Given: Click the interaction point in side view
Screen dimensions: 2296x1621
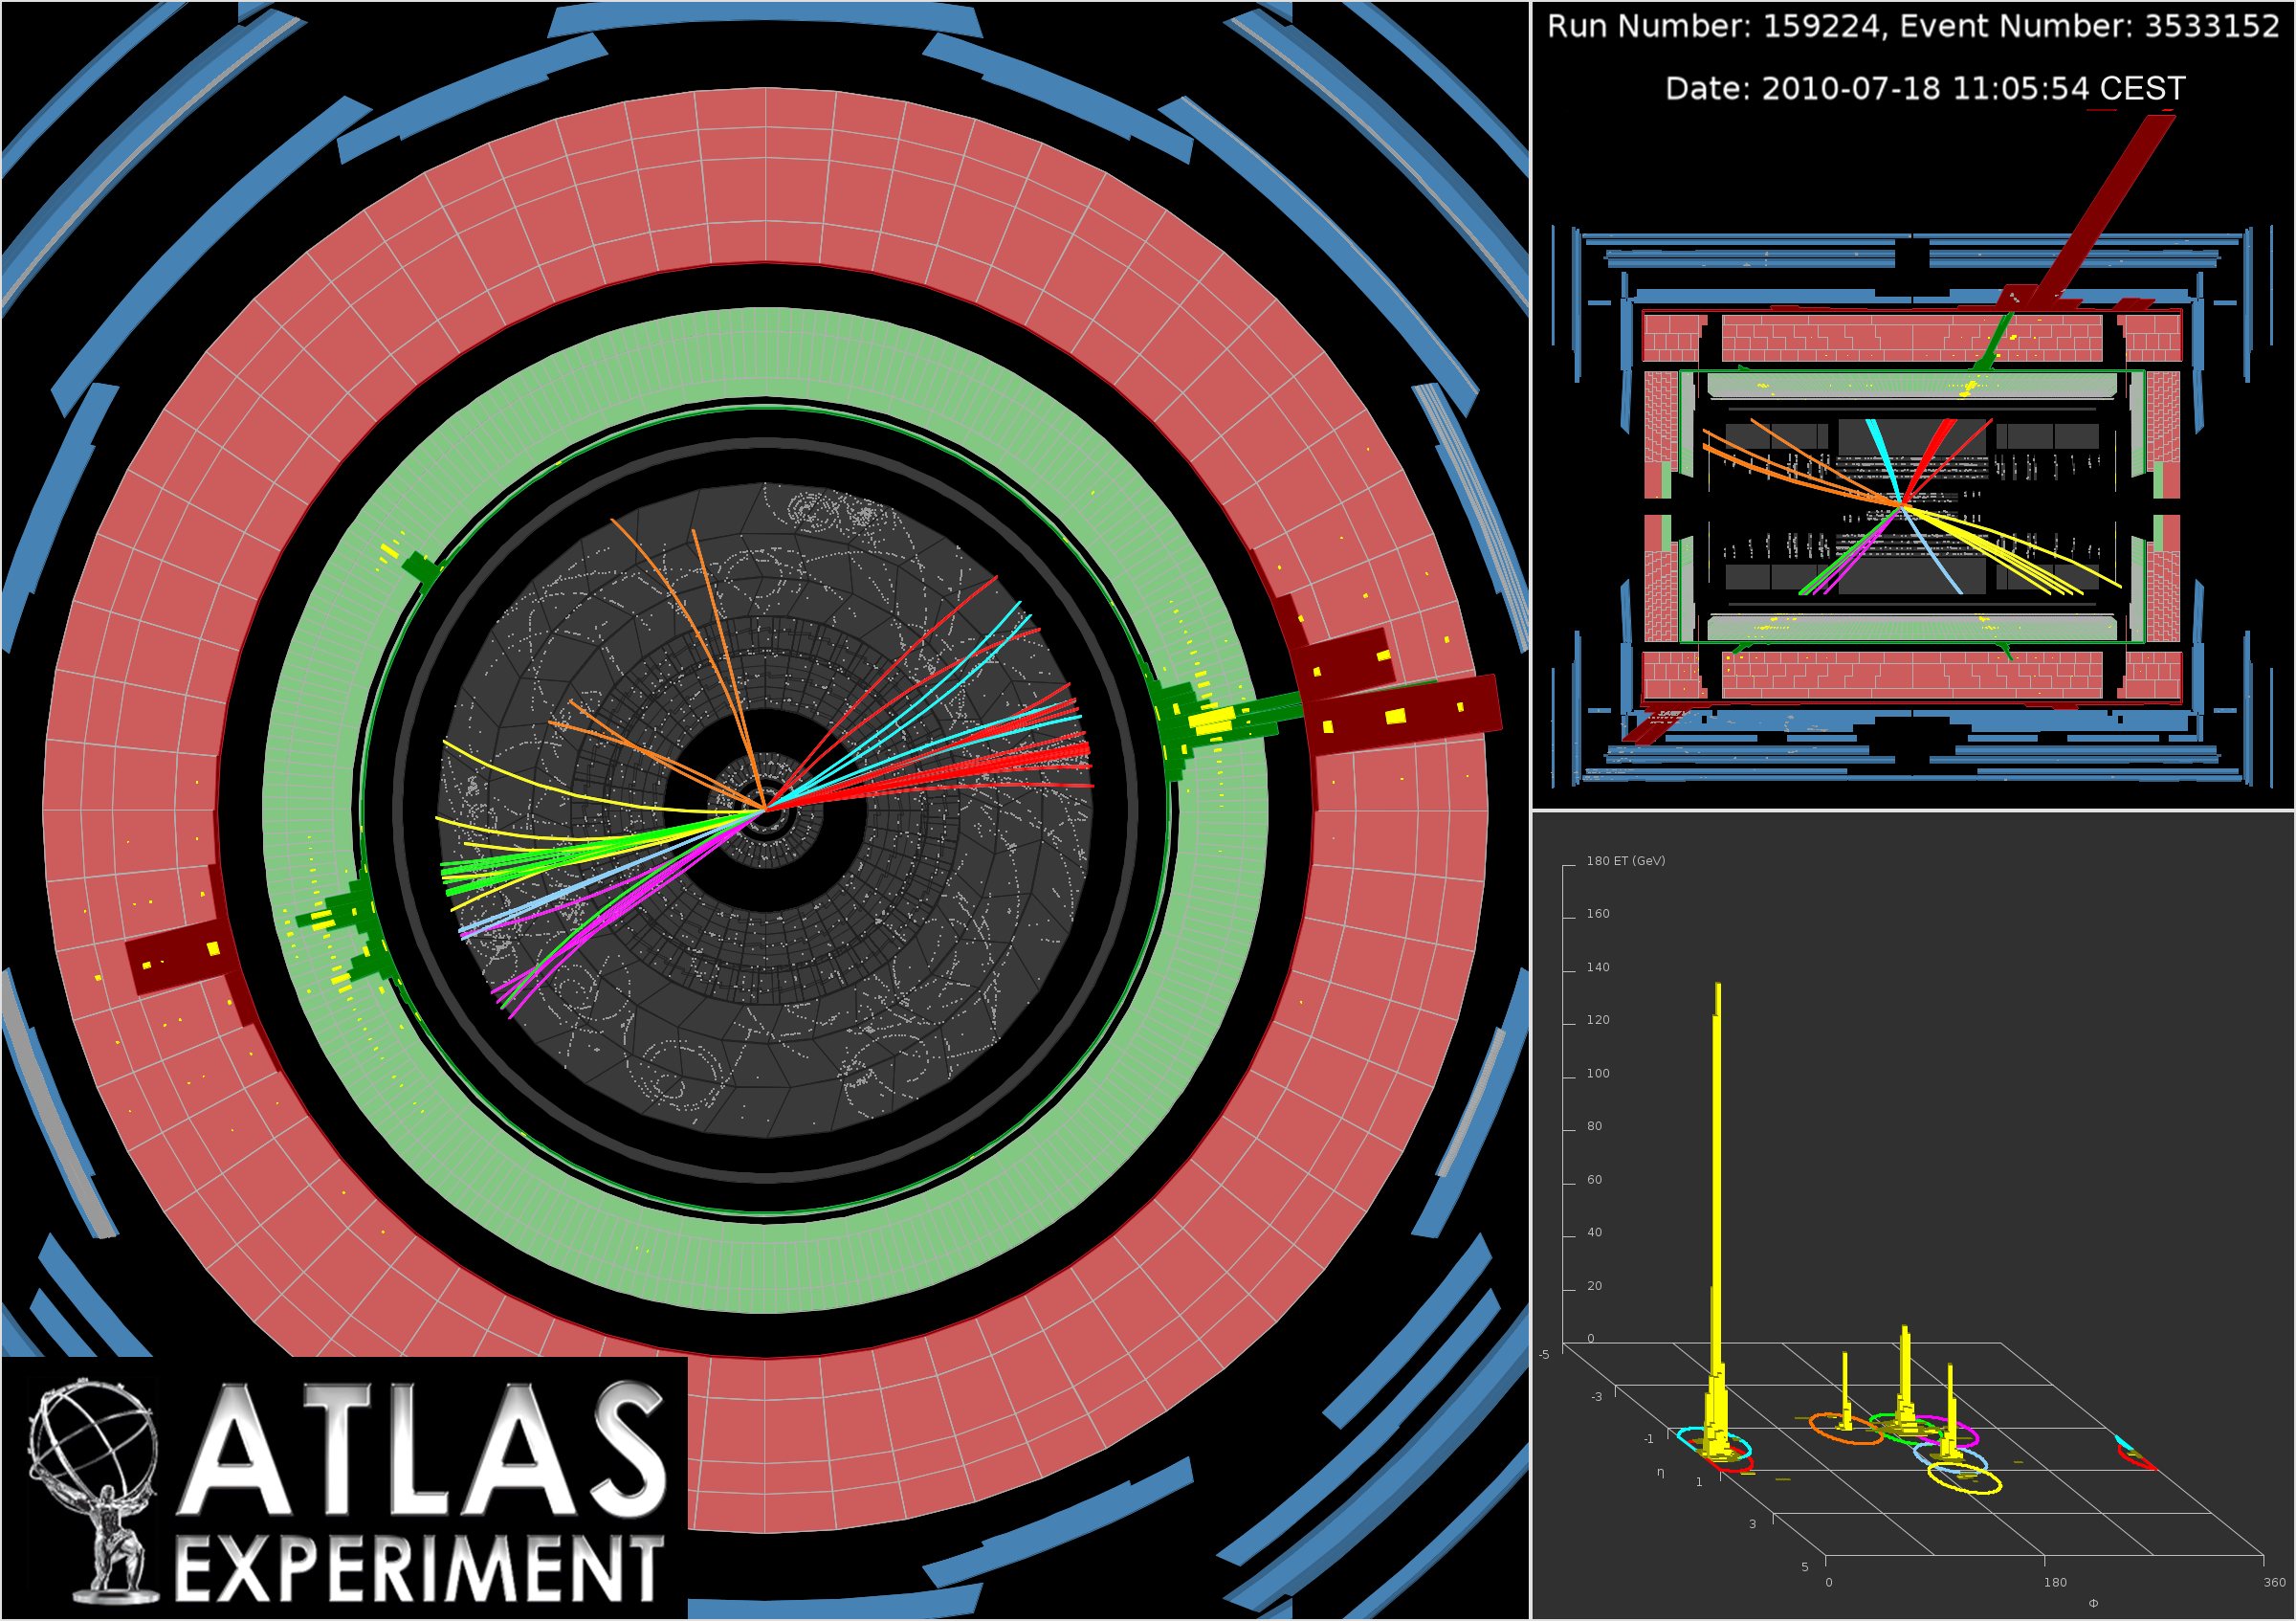Looking at the screenshot, I should point(1902,506).
